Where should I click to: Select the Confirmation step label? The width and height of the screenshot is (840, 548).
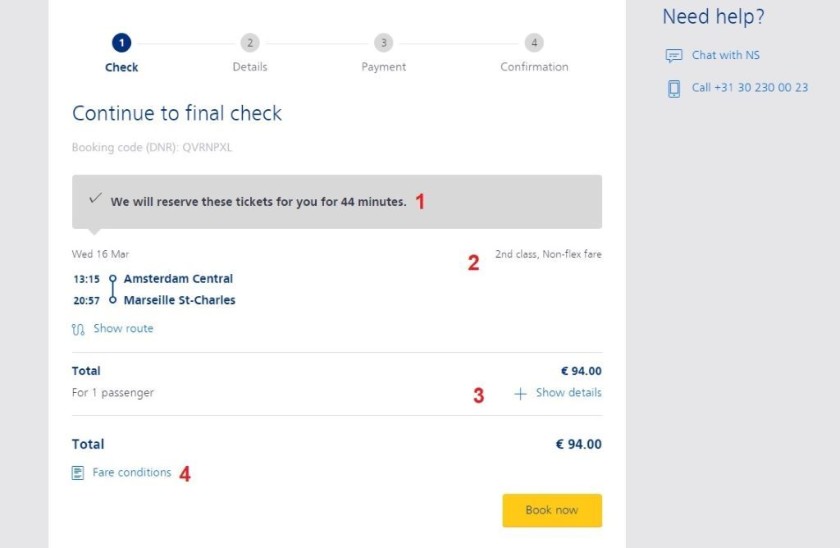[x=534, y=67]
